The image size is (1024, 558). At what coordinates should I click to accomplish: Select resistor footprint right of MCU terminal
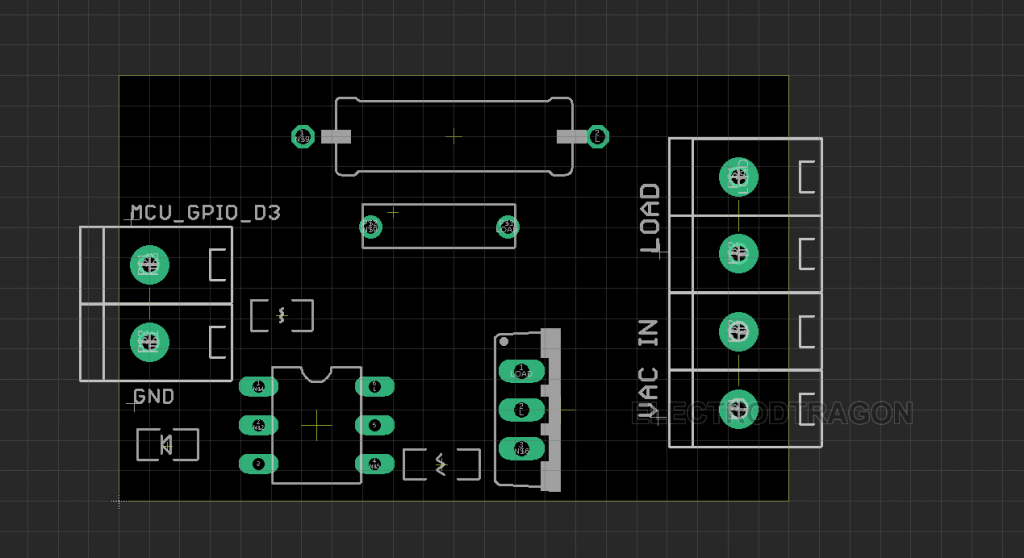[282, 315]
